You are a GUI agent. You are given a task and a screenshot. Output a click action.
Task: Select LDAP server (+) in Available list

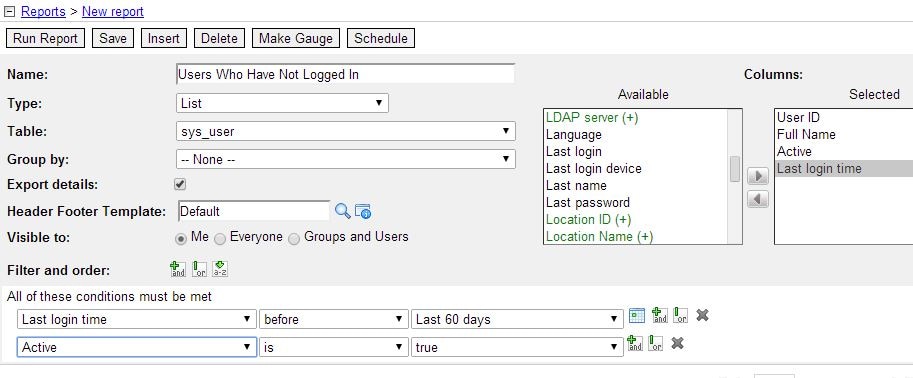tap(636, 118)
